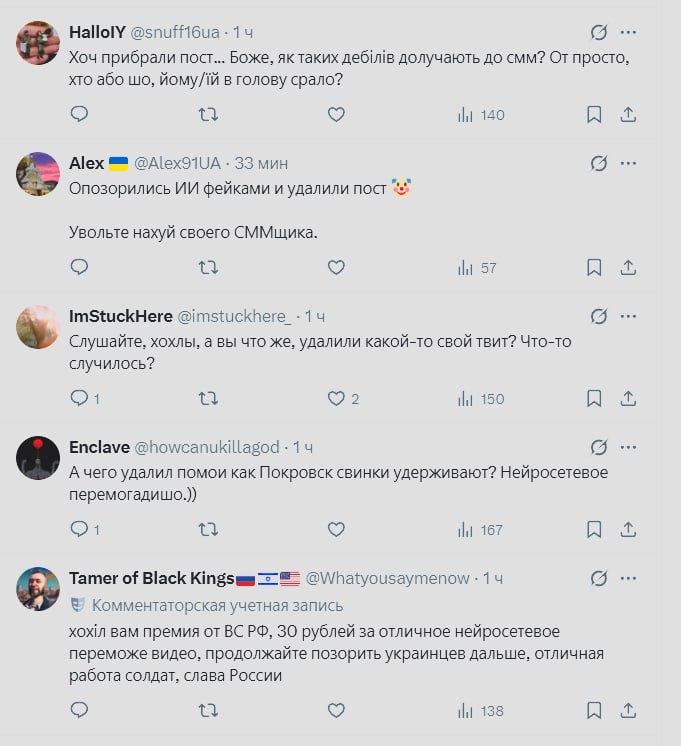
Task: Open more options for HalloIY tweet
Action: tap(628, 31)
